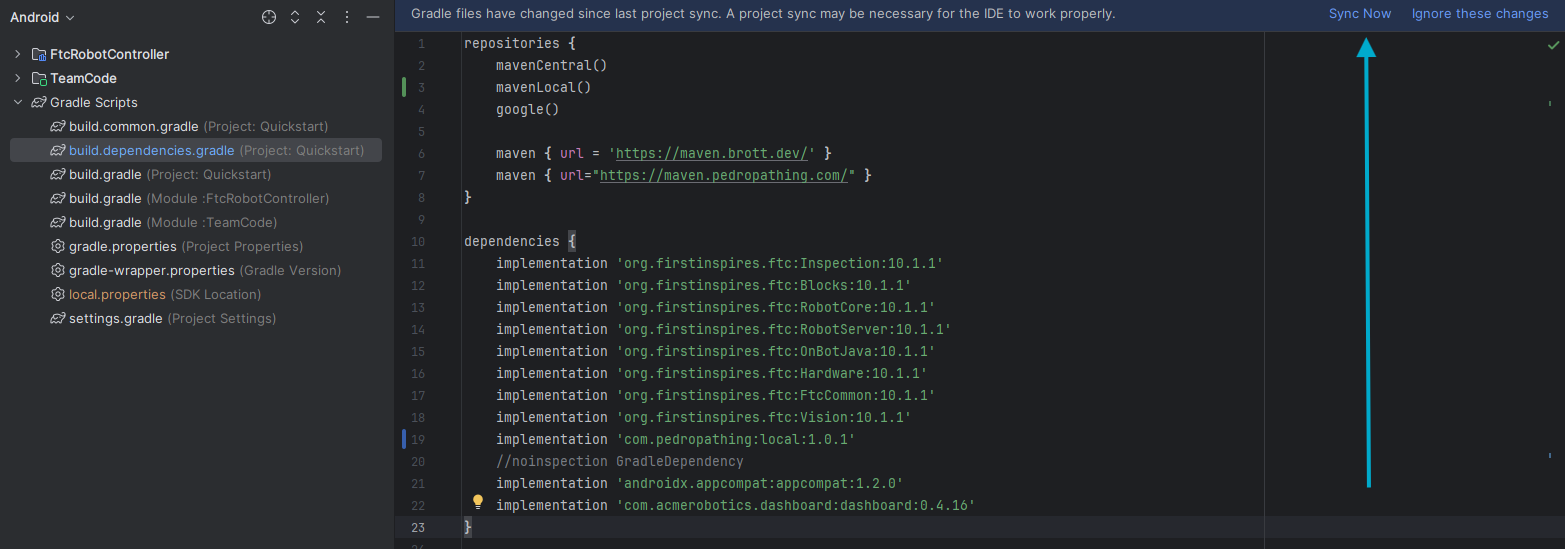Open the project panel options kebab menu

coord(347,17)
